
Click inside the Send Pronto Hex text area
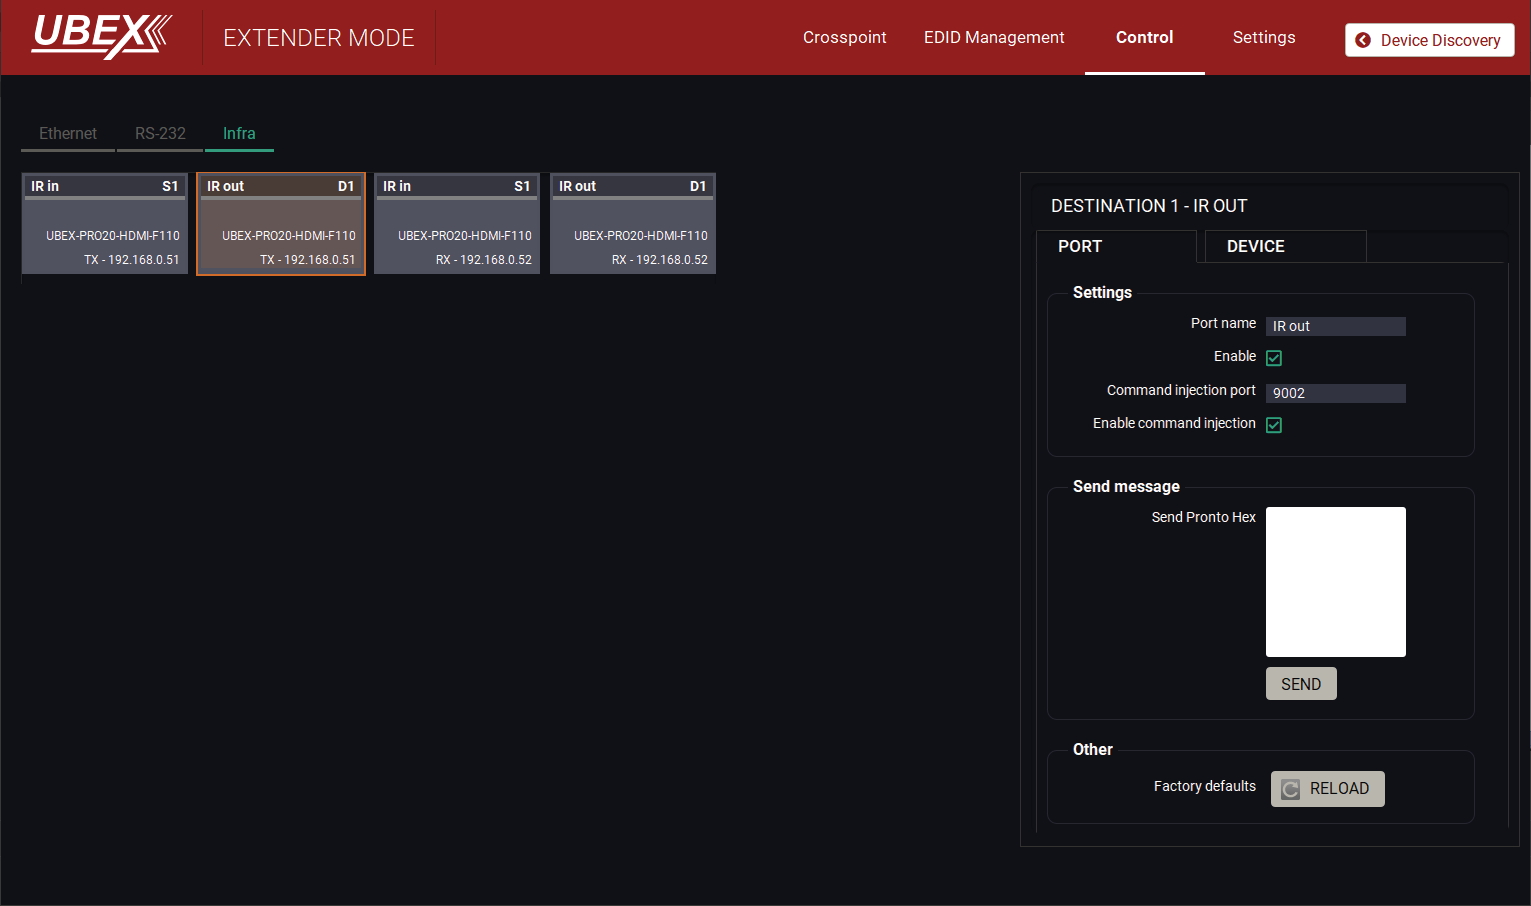click(x=1335, y=581)
